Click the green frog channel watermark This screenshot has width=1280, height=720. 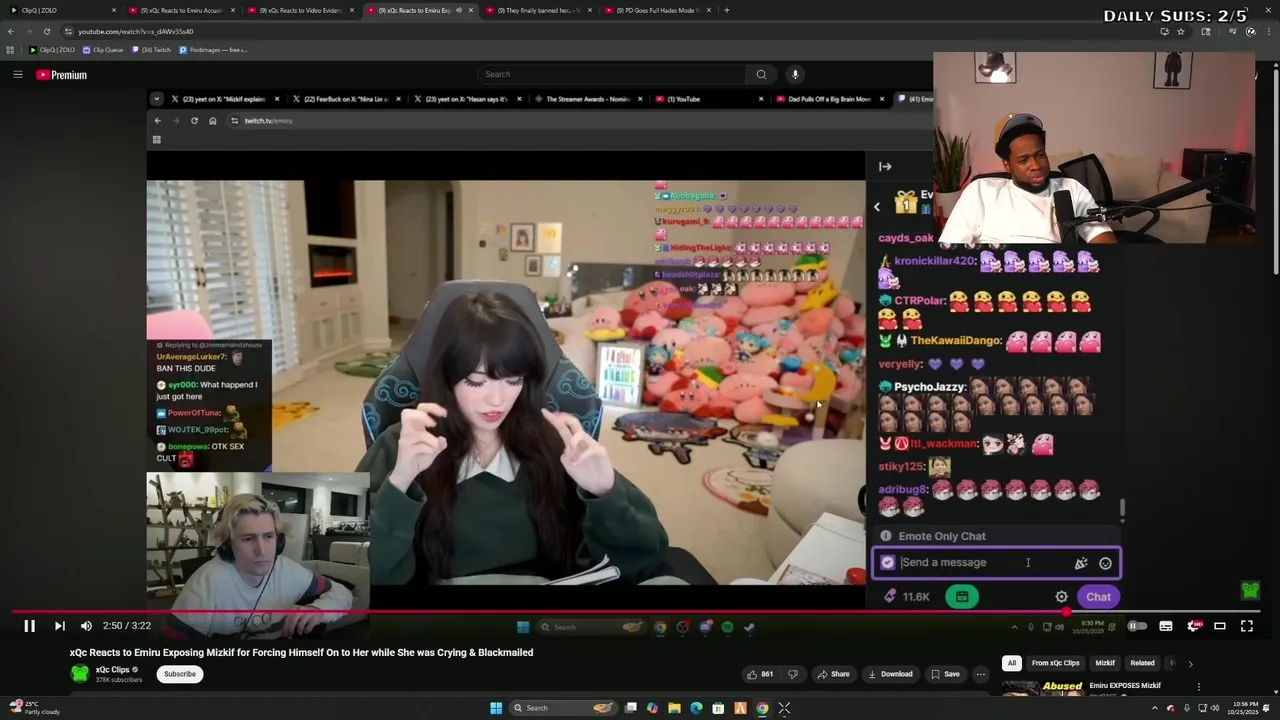1250,591
